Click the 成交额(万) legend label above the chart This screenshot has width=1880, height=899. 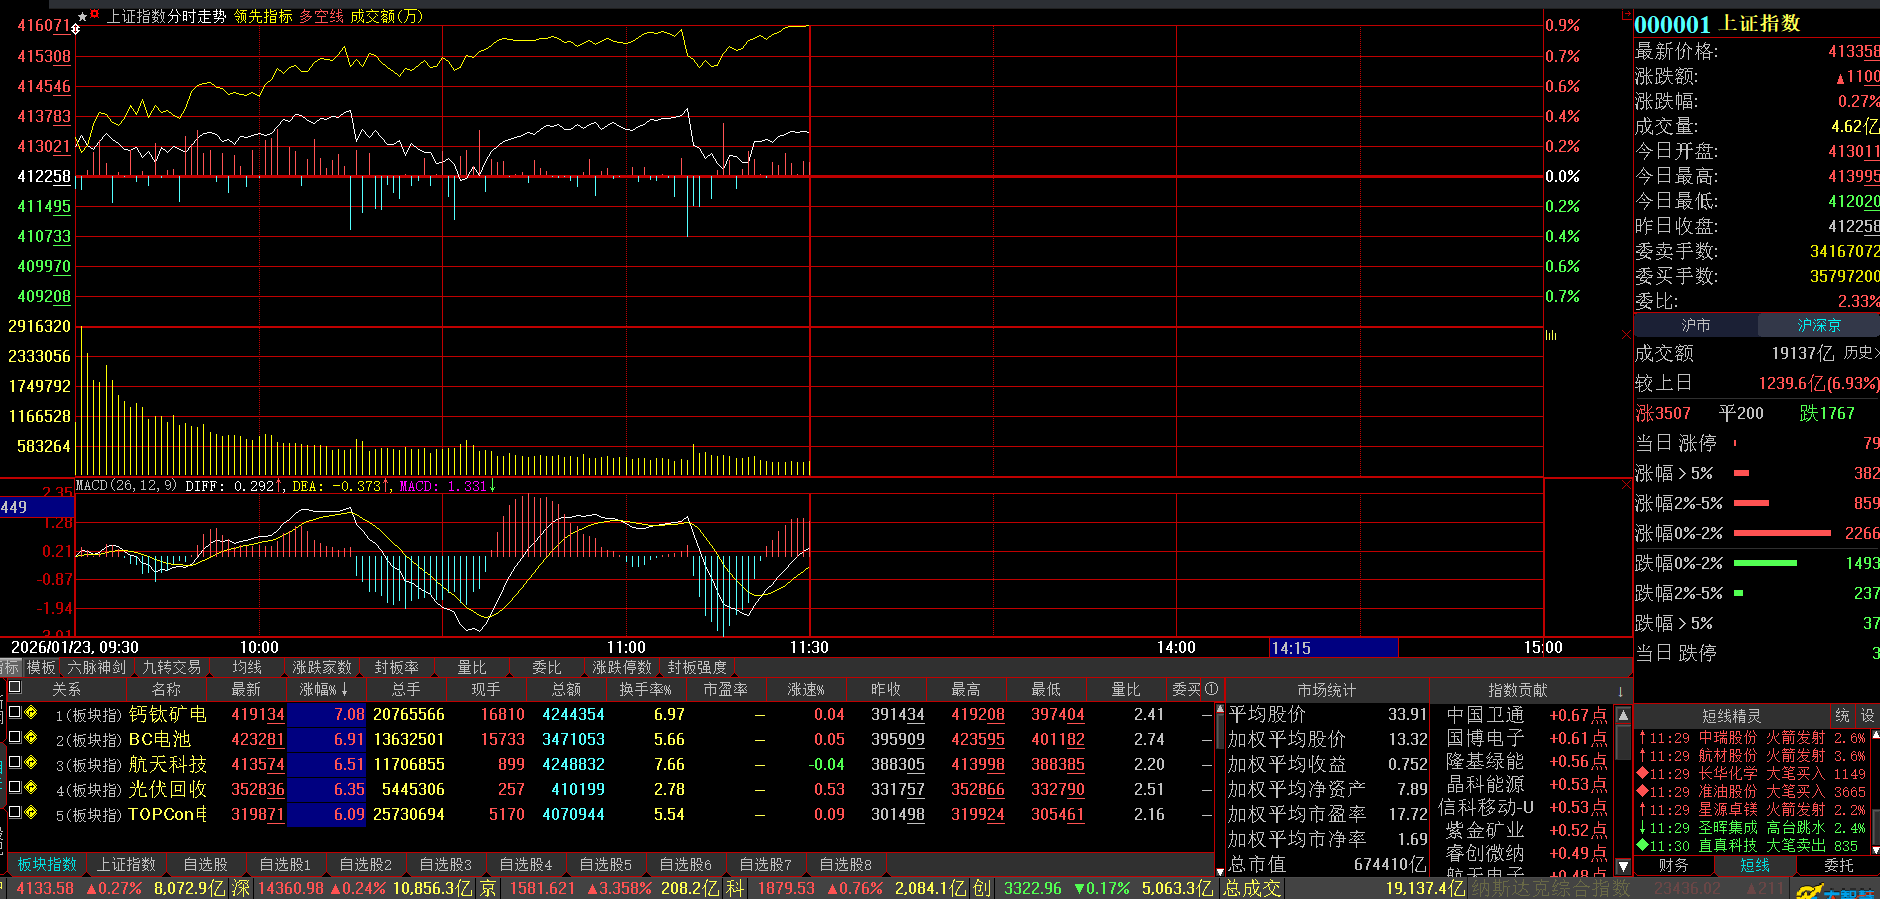tap(386, 16)
